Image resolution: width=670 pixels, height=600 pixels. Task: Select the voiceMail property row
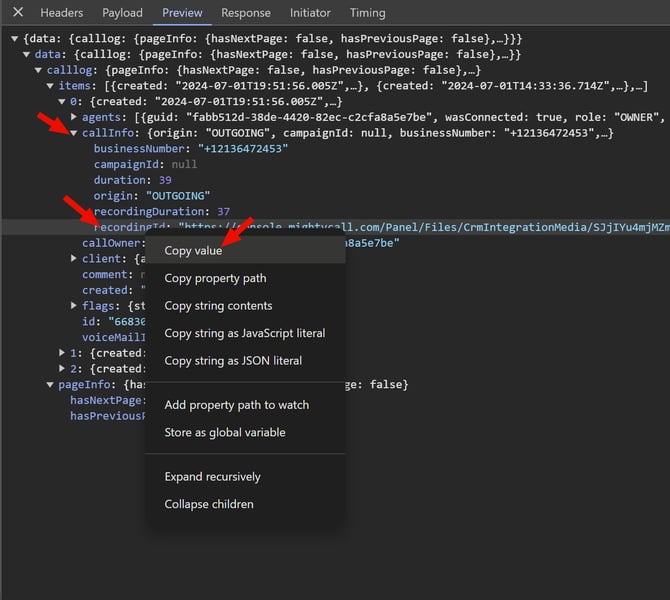coord(113,337)
